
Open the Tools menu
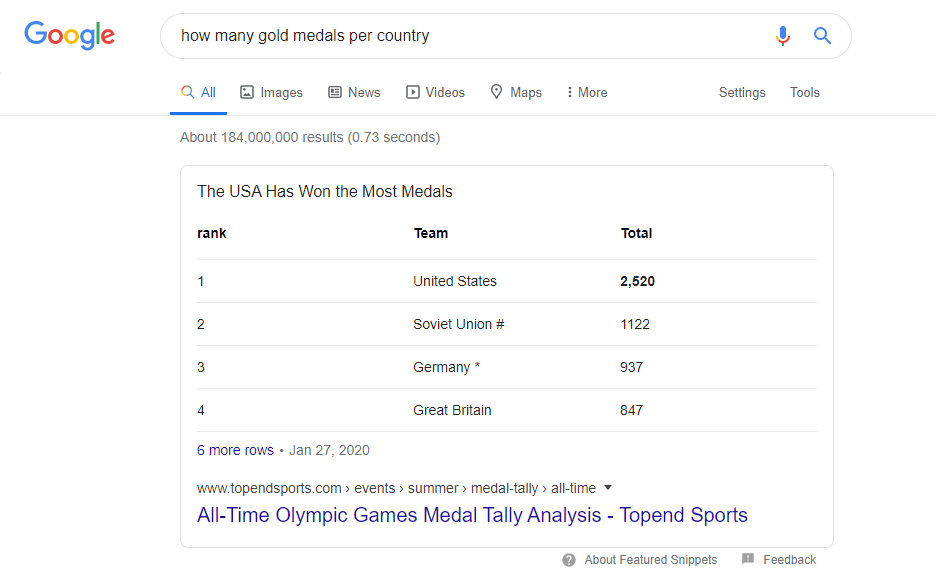click(x=805, y=91)
